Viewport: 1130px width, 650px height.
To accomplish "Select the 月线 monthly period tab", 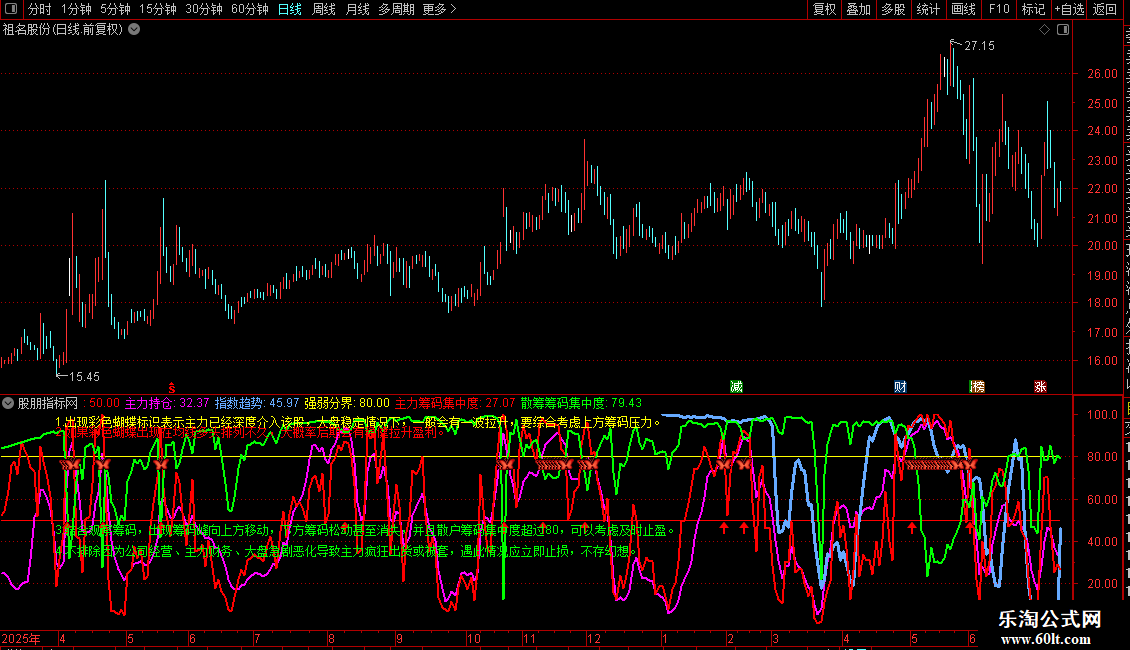I will pos(357,9).
